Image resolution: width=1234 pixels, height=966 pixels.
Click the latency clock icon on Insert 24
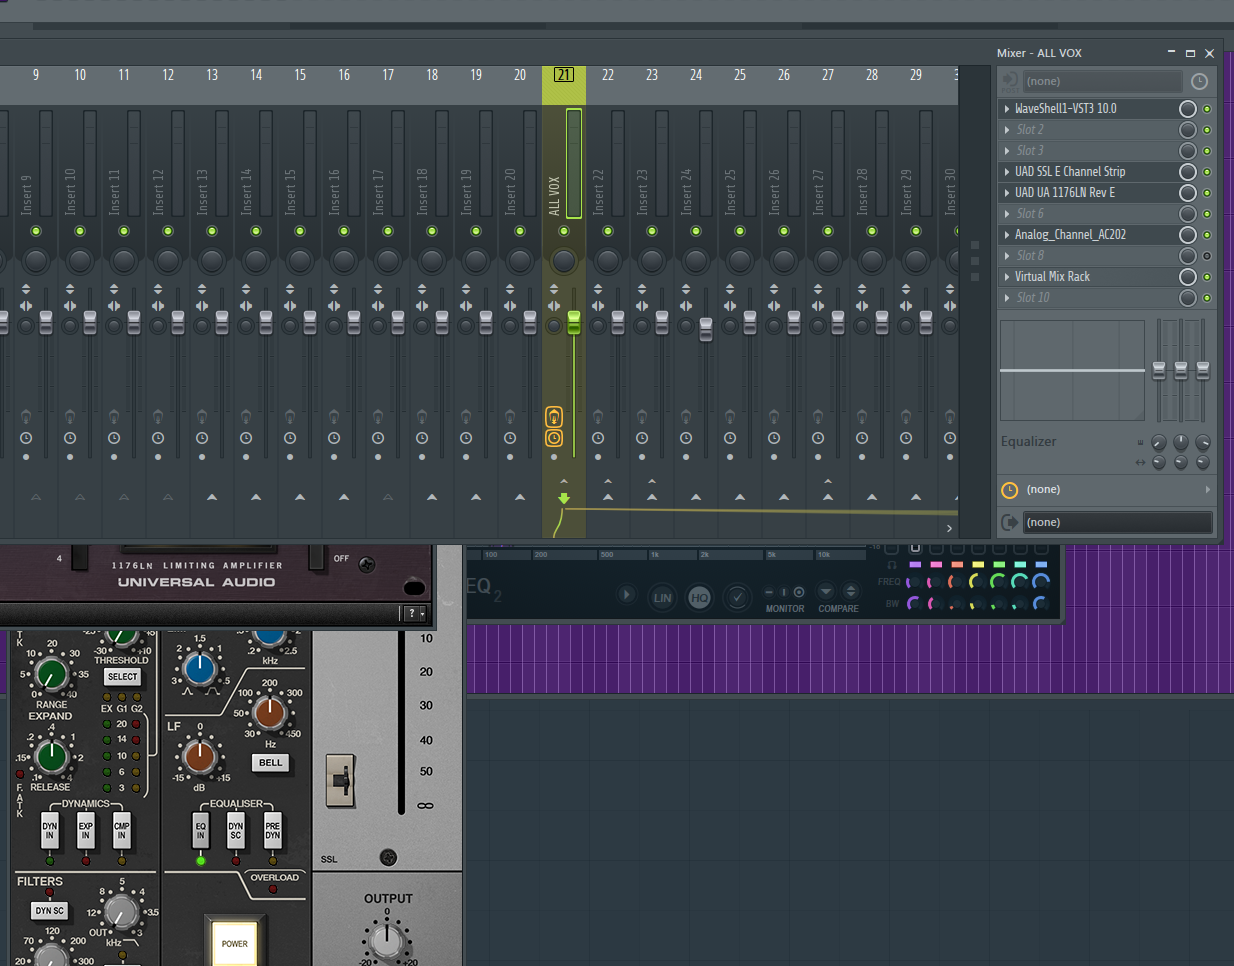686,438
